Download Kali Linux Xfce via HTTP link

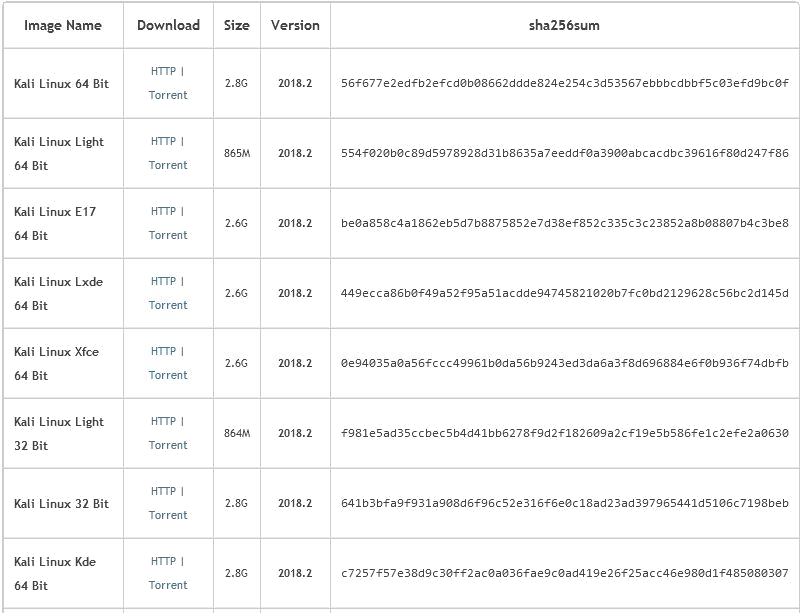pyautogui.click(x=163, y=352)
